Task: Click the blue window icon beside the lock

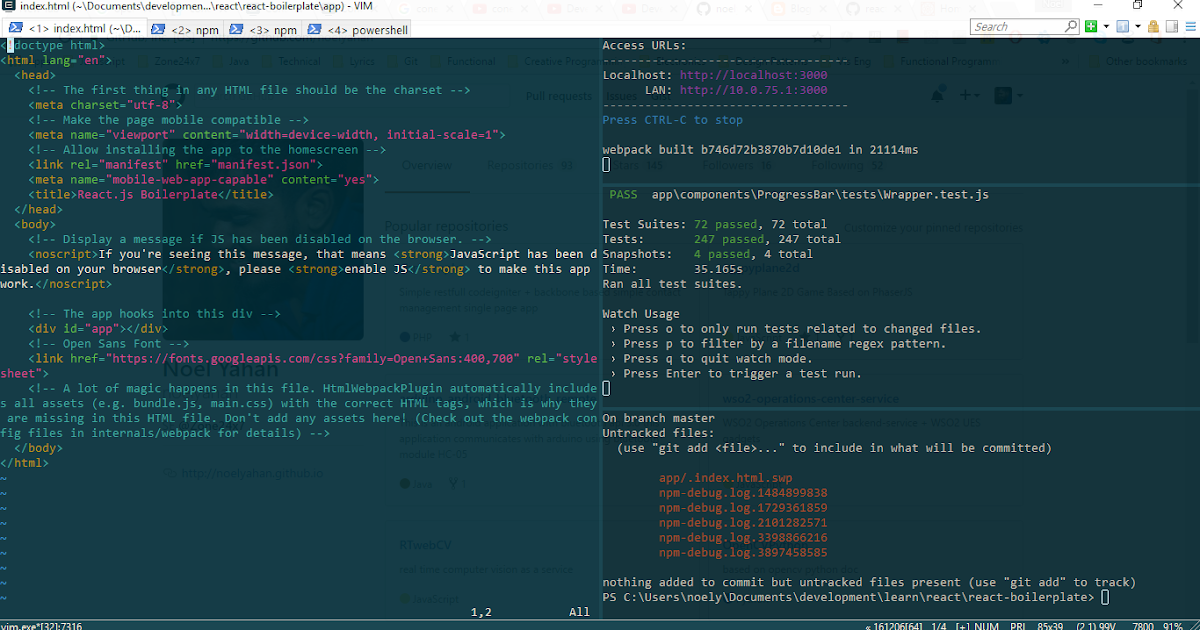Action: click(x=1124, y=26)
